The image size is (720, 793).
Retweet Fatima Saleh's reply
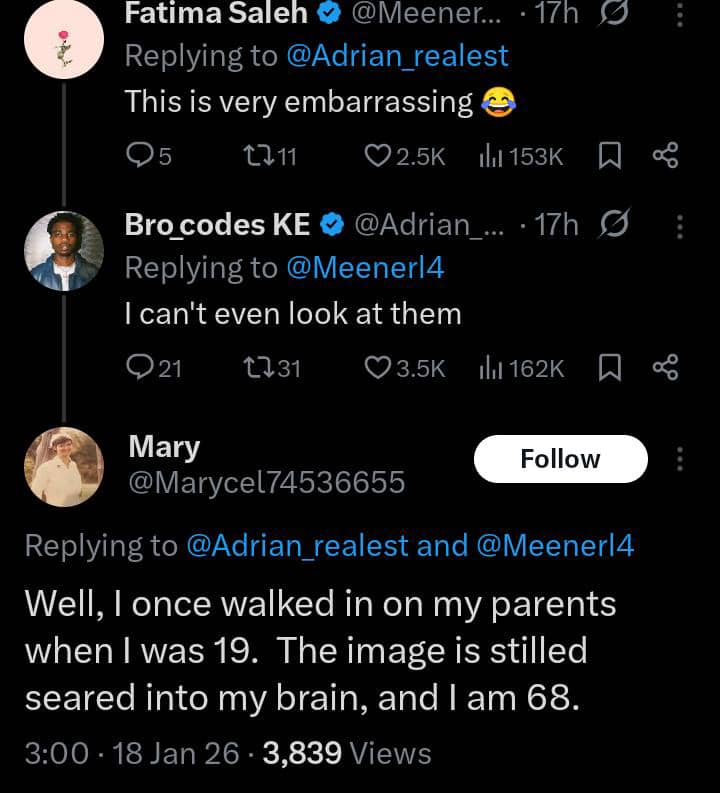[259, 155]
